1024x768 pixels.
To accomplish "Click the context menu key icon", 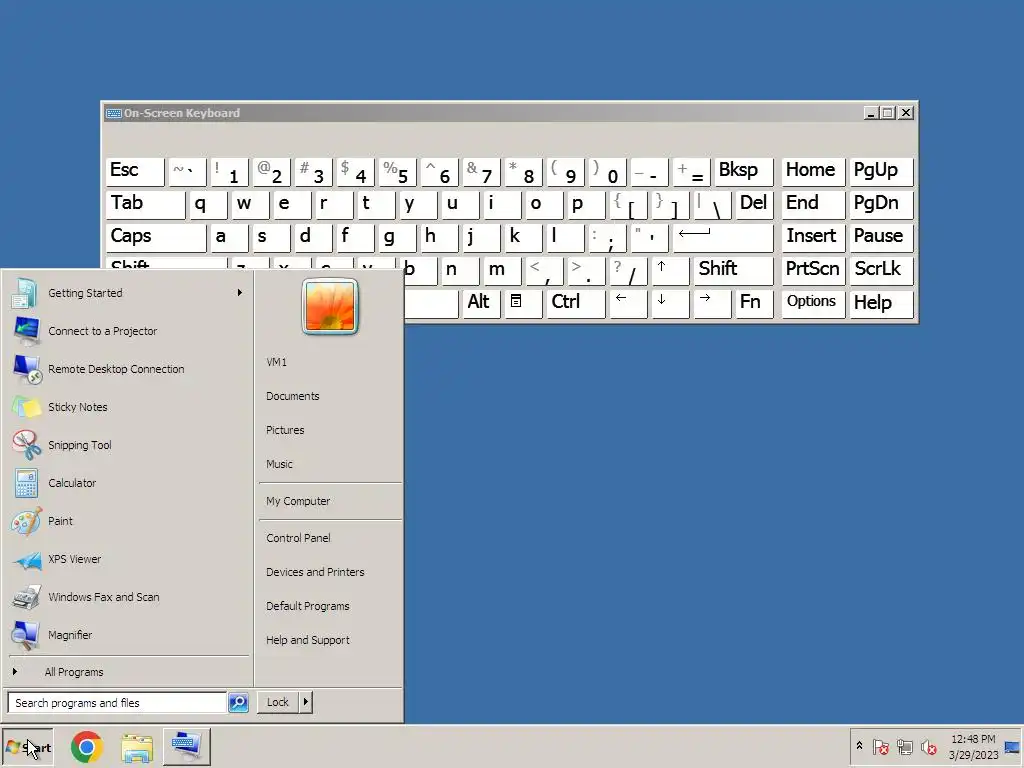I will tap(523, 304).
